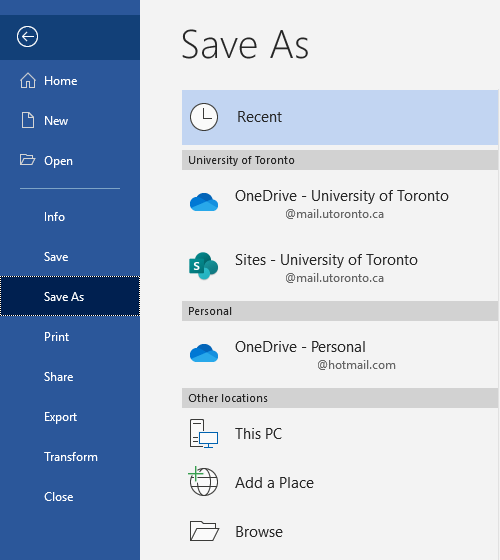Choose Save in the sidebar
The height and width of the screenshot is (560, 500).
pyautogui.click(x=70, y=257)
